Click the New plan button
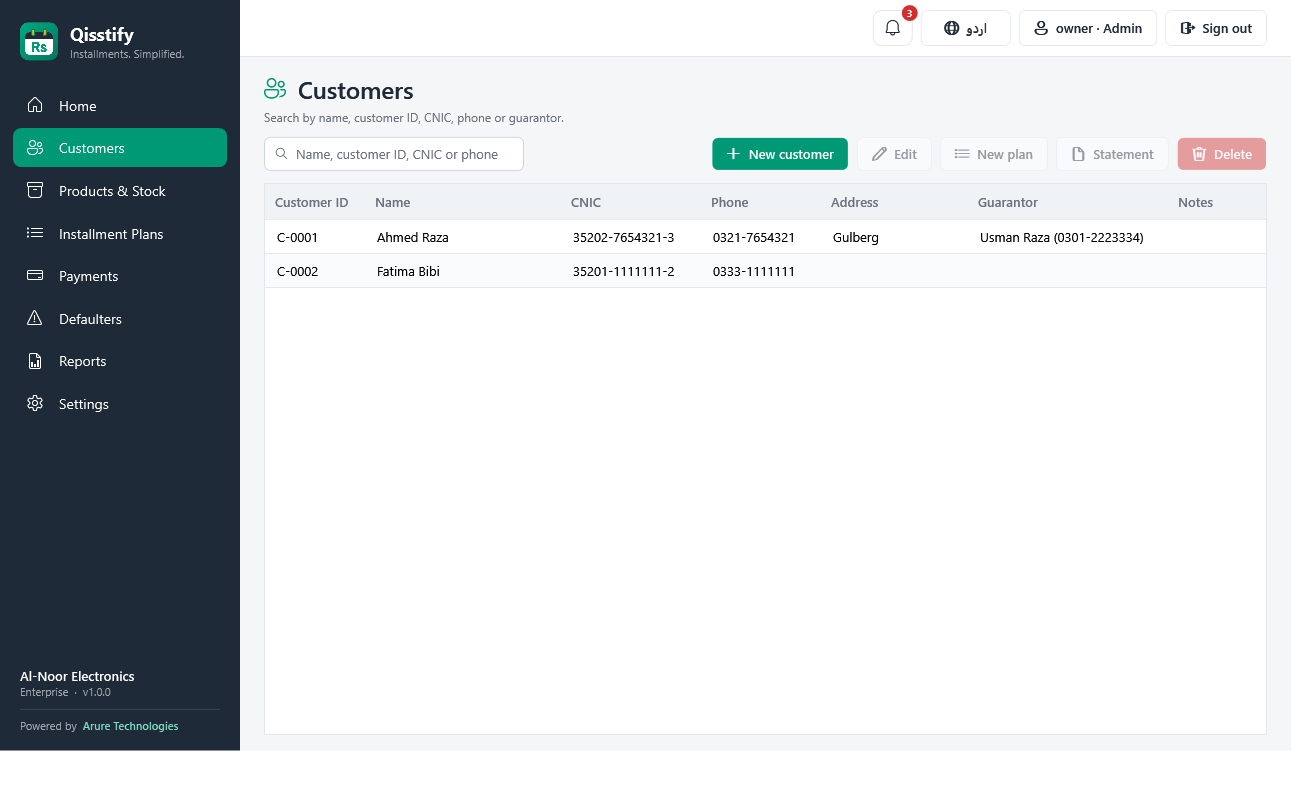The width and height of the screenshot is (1304, 786). [x=993, y=154]
